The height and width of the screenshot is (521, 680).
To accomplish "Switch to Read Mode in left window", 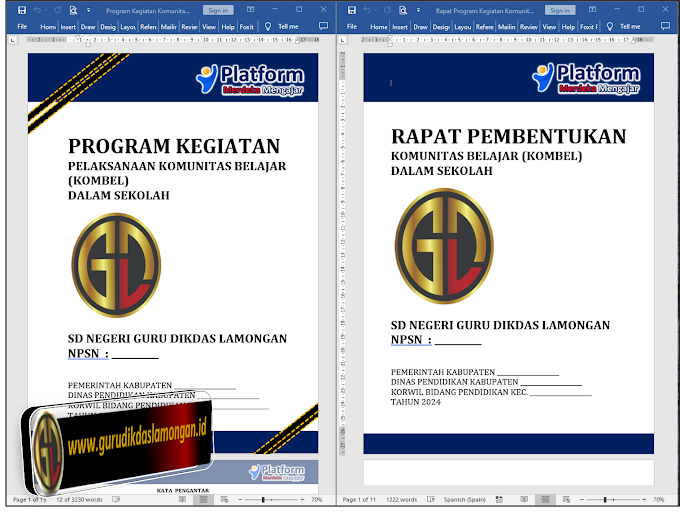I will coord(182,499).
